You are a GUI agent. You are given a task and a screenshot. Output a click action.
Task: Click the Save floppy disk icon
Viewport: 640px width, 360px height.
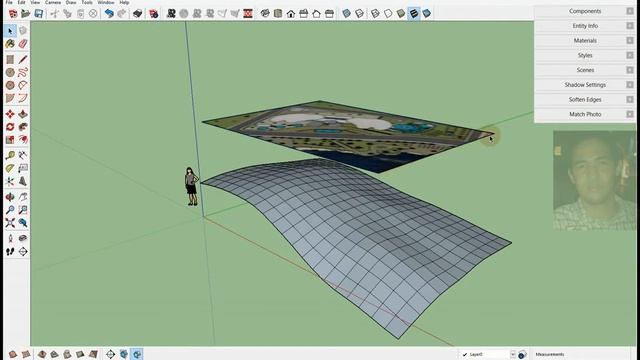tap(38, 13)
